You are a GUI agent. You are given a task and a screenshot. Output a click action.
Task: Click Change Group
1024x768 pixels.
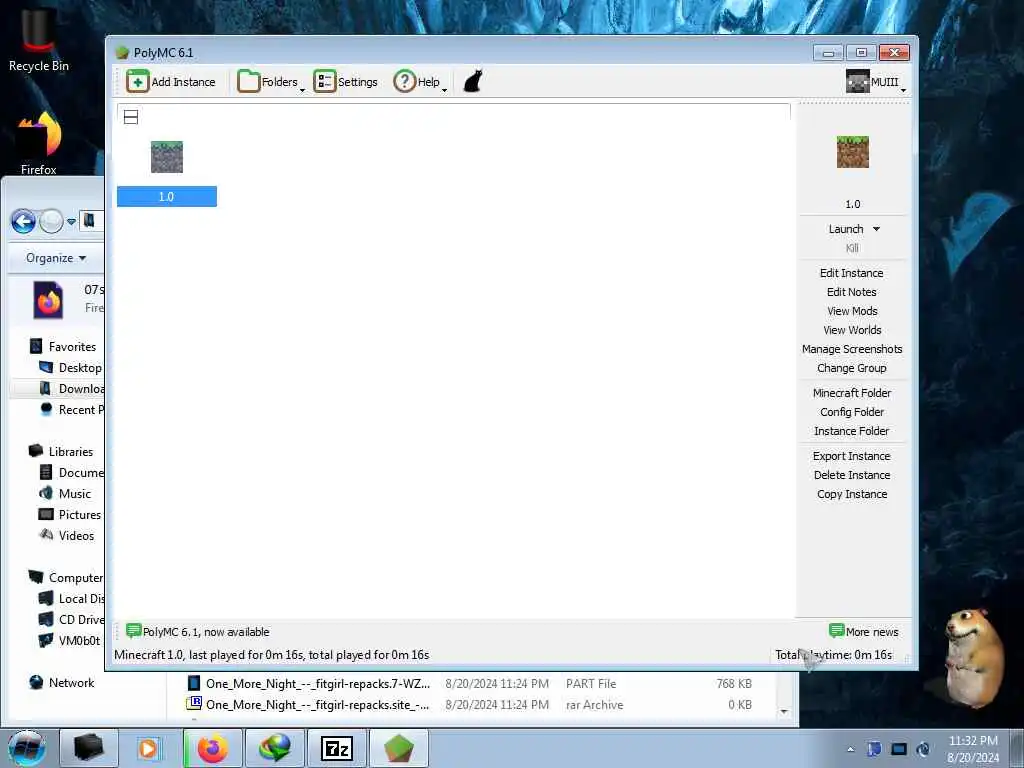[x=852, y=368]
